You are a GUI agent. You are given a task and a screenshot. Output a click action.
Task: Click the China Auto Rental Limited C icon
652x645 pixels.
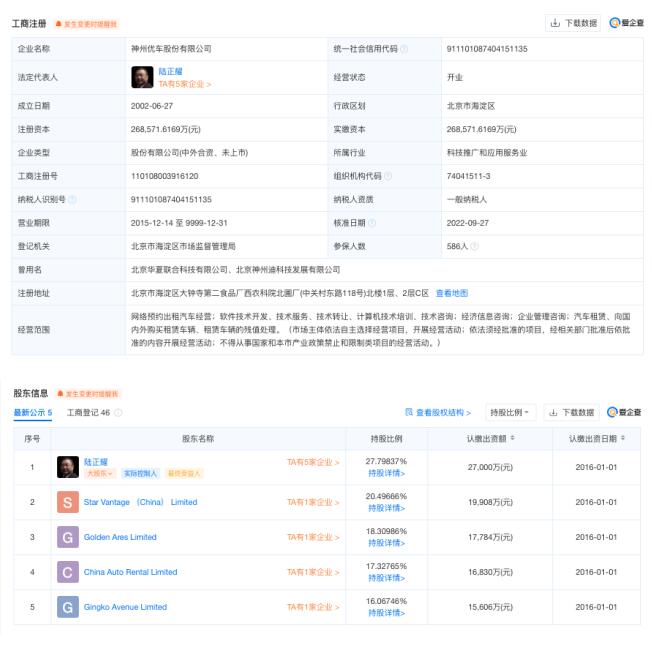click(67, 572)
